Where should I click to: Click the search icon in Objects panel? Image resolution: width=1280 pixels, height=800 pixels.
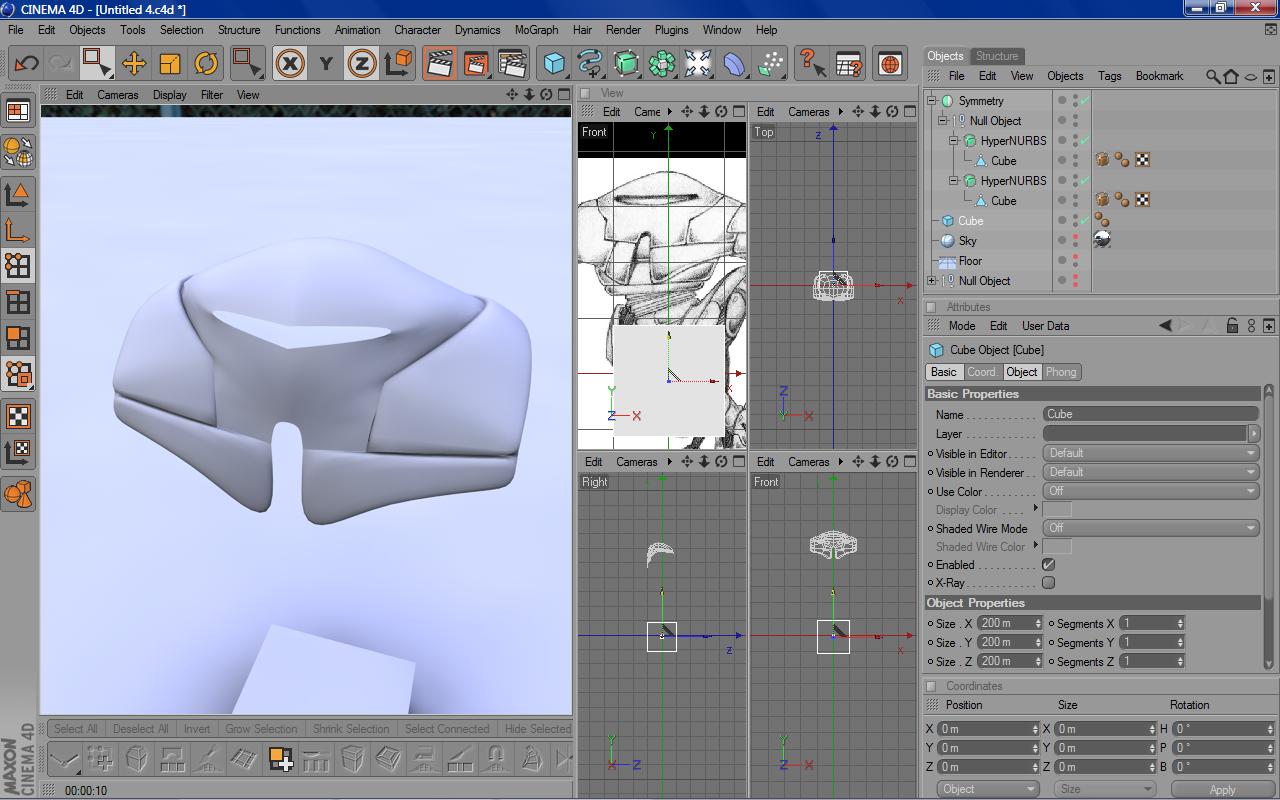pos(1213,76)
